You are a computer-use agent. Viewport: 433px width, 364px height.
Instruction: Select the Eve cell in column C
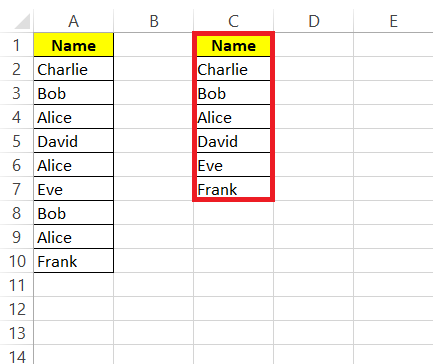[234, 165]
